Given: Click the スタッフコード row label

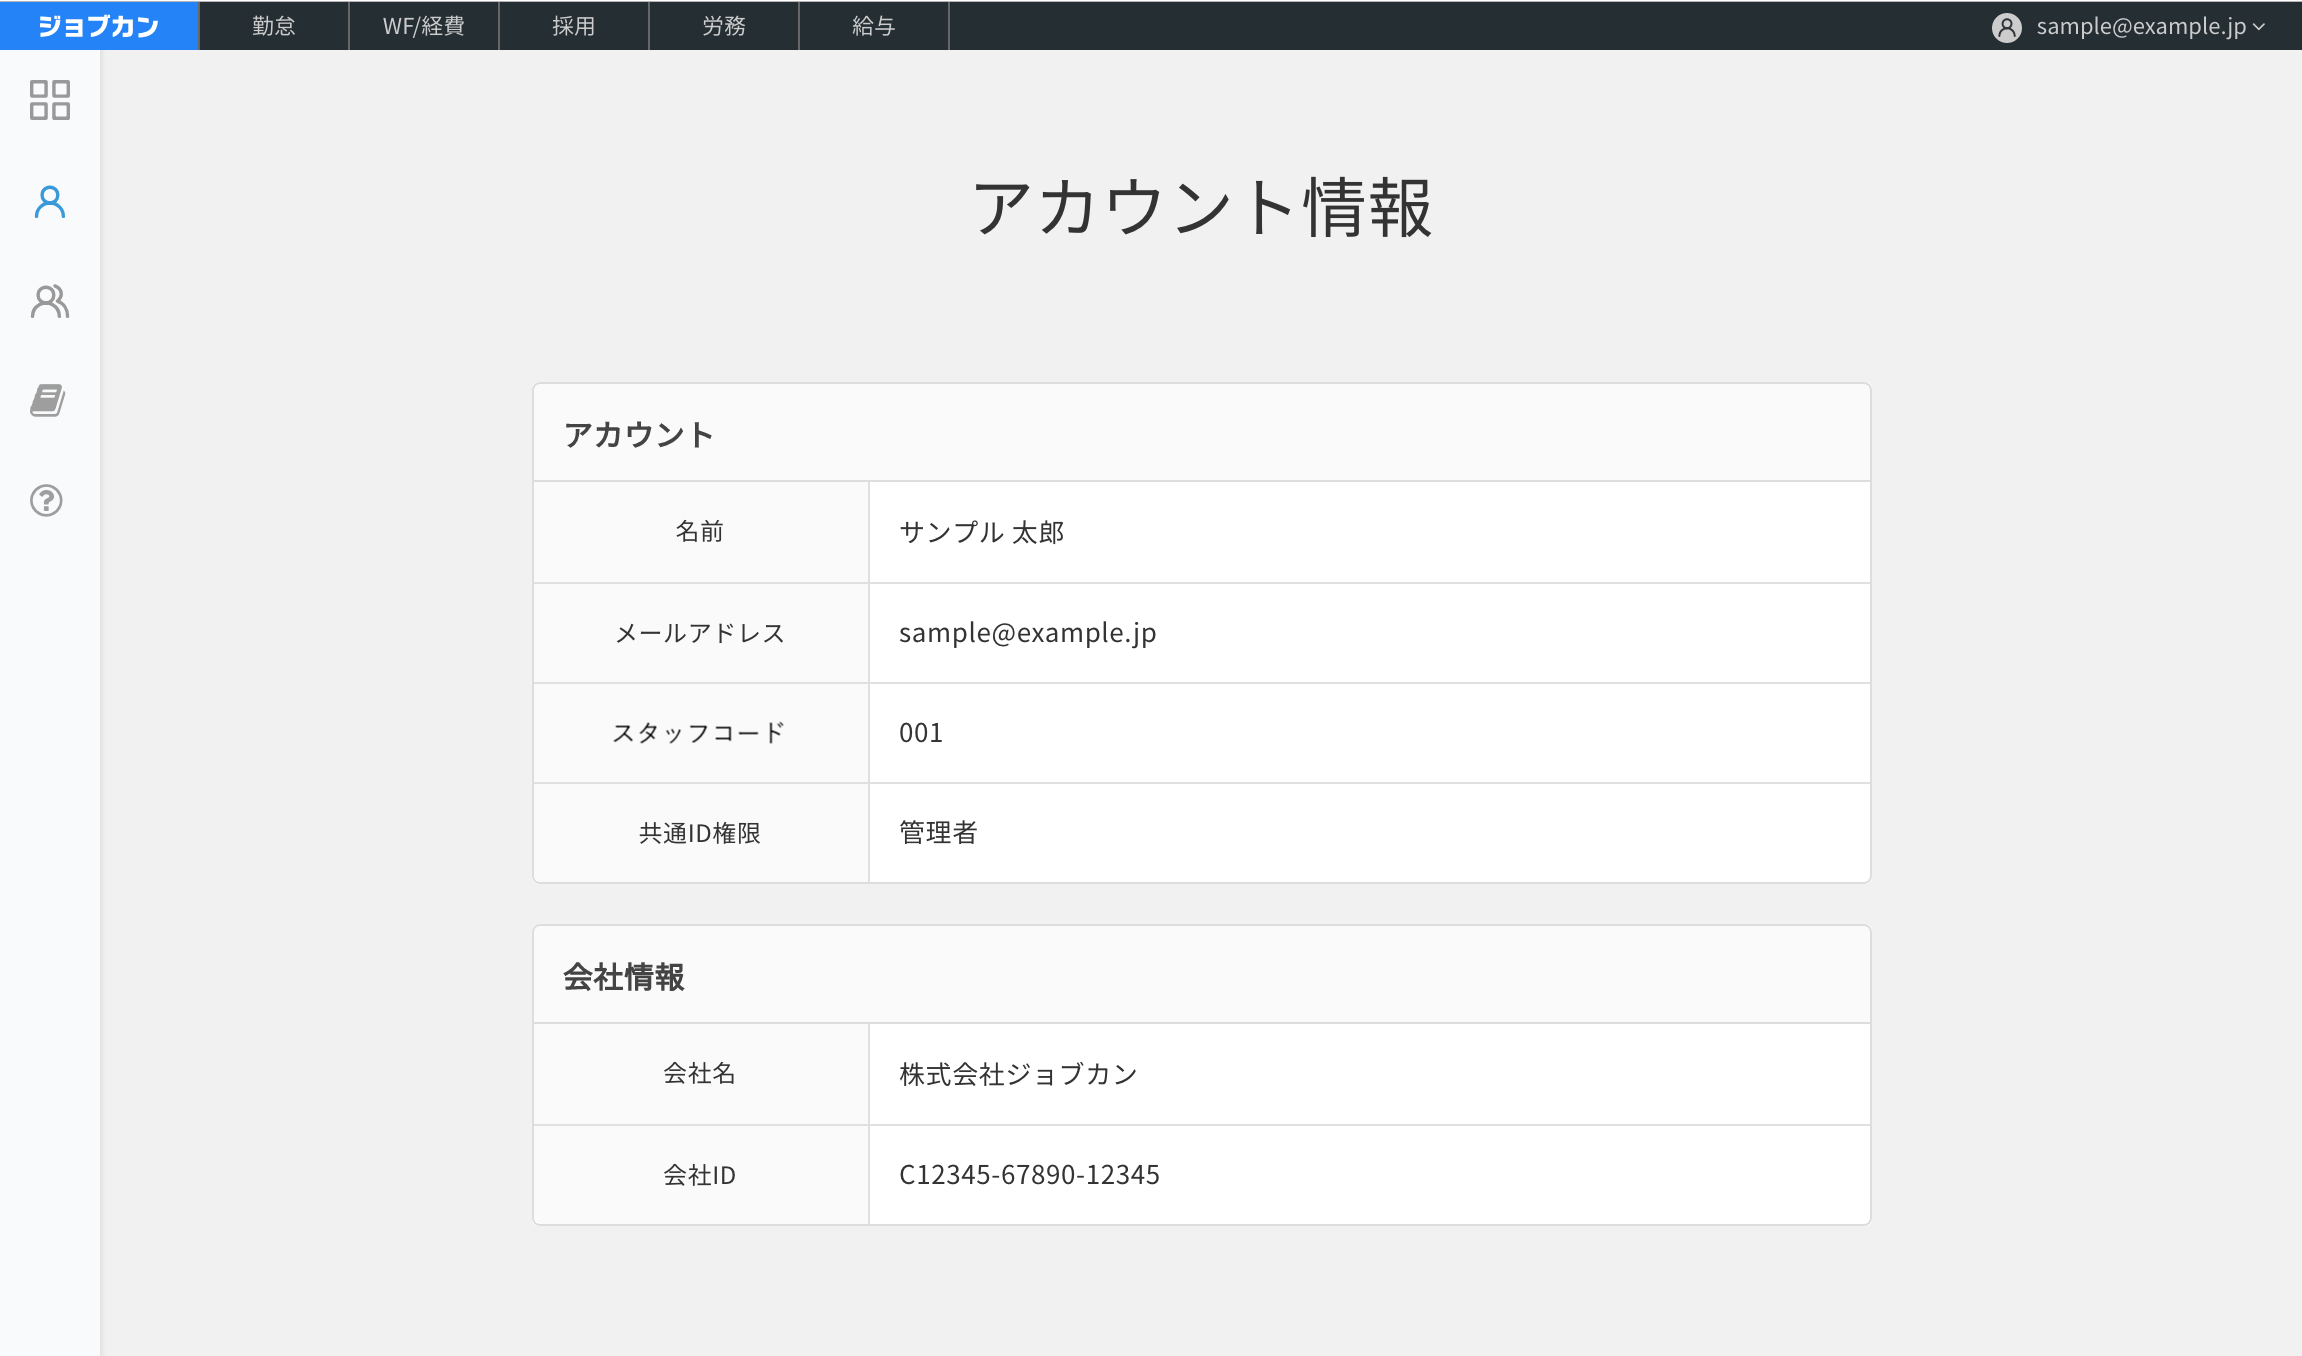Looking at the screenshot, I should 700,733.
